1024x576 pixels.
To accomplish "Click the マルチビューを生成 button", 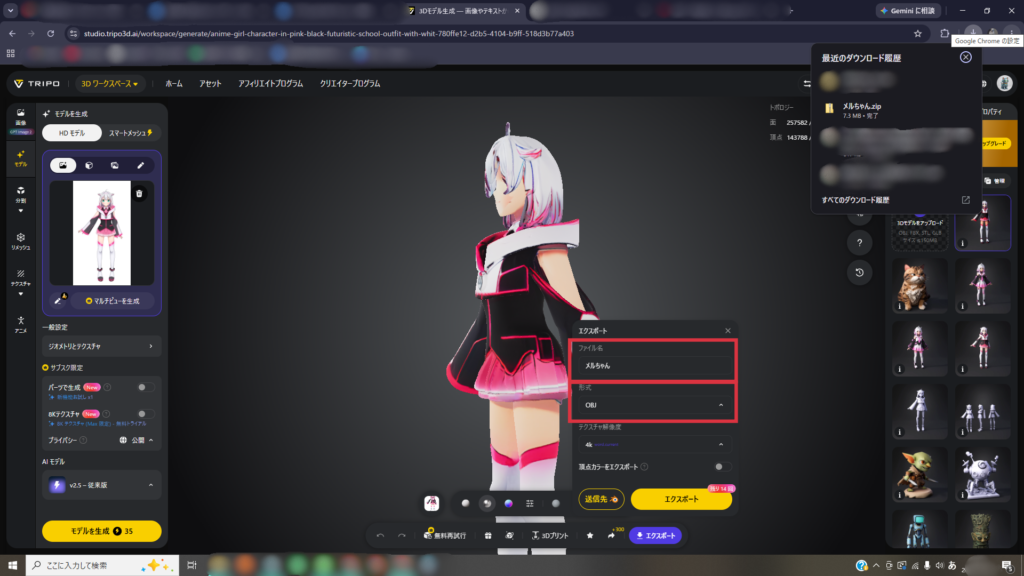I will 112,301.
